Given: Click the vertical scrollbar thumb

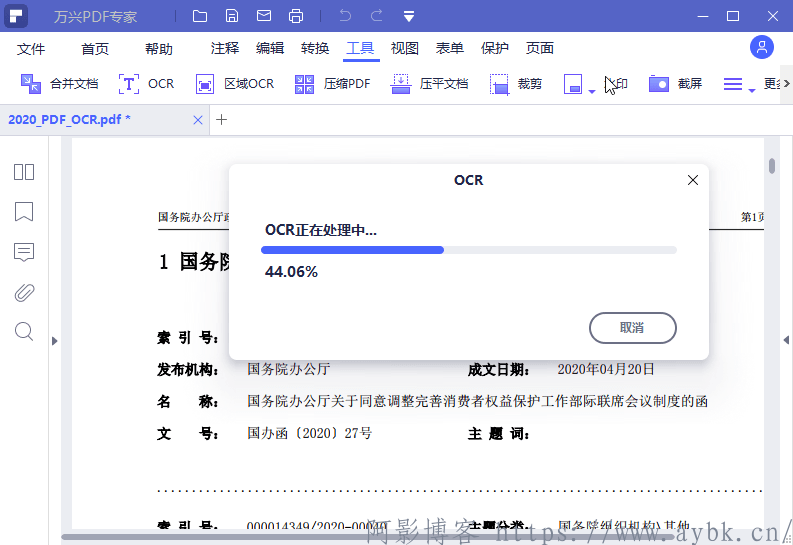Looking at the screenshot, I should 772,166.
